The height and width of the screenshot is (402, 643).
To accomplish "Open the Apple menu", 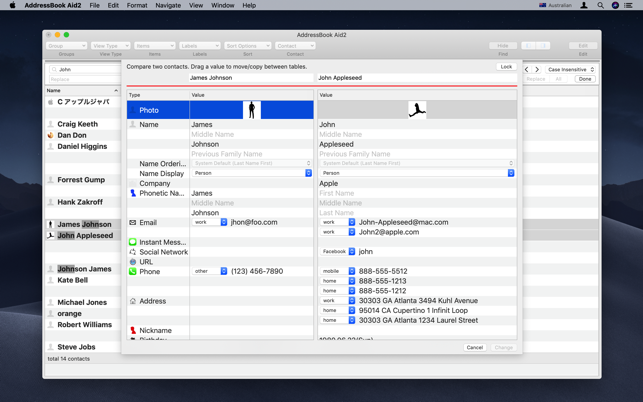I will pos(12,5).
